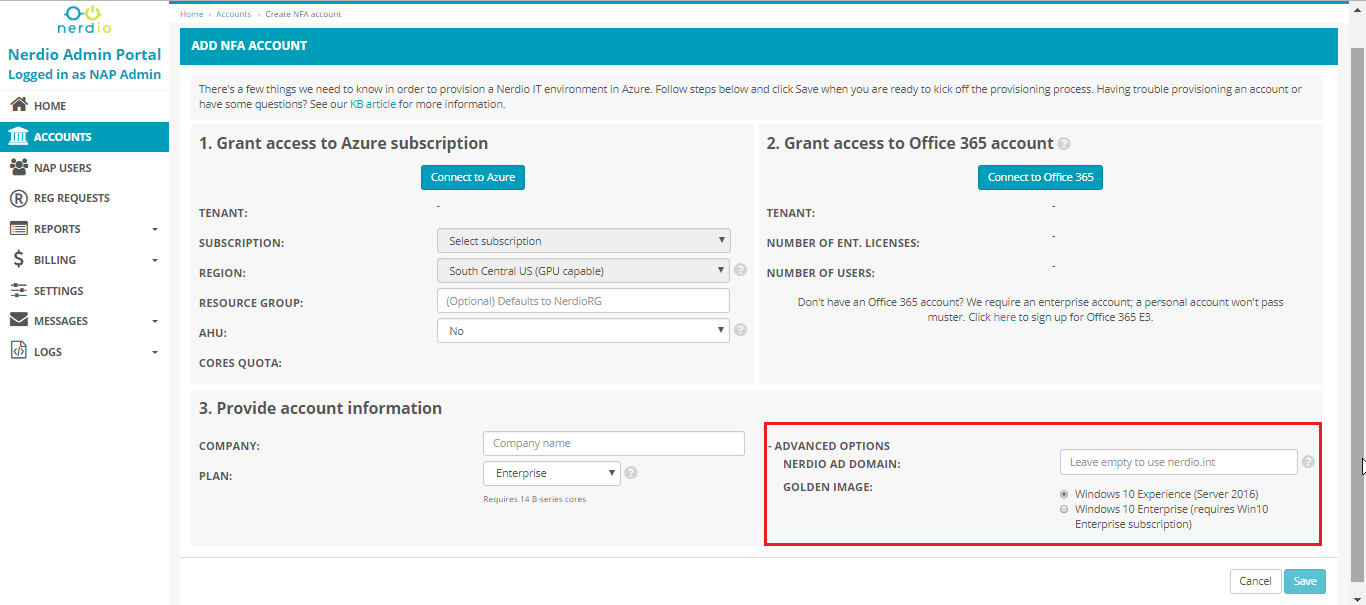This screenshot has width=1366, height=605.
Task: Click the Accounts bank building icon
Action: click(18, 137)
